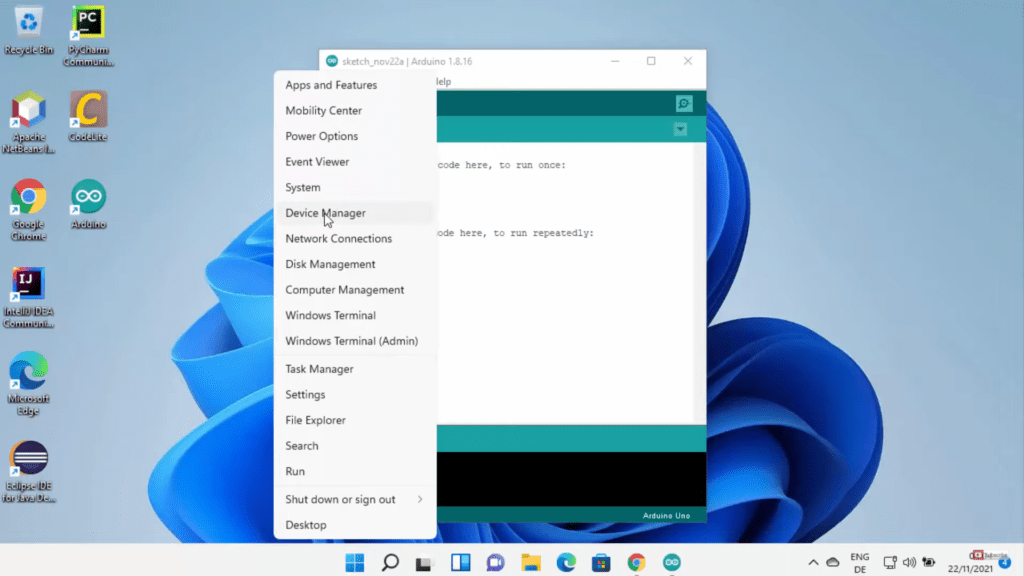Open the Arduino Help menu
The image size is (1024, 576).
443,82
